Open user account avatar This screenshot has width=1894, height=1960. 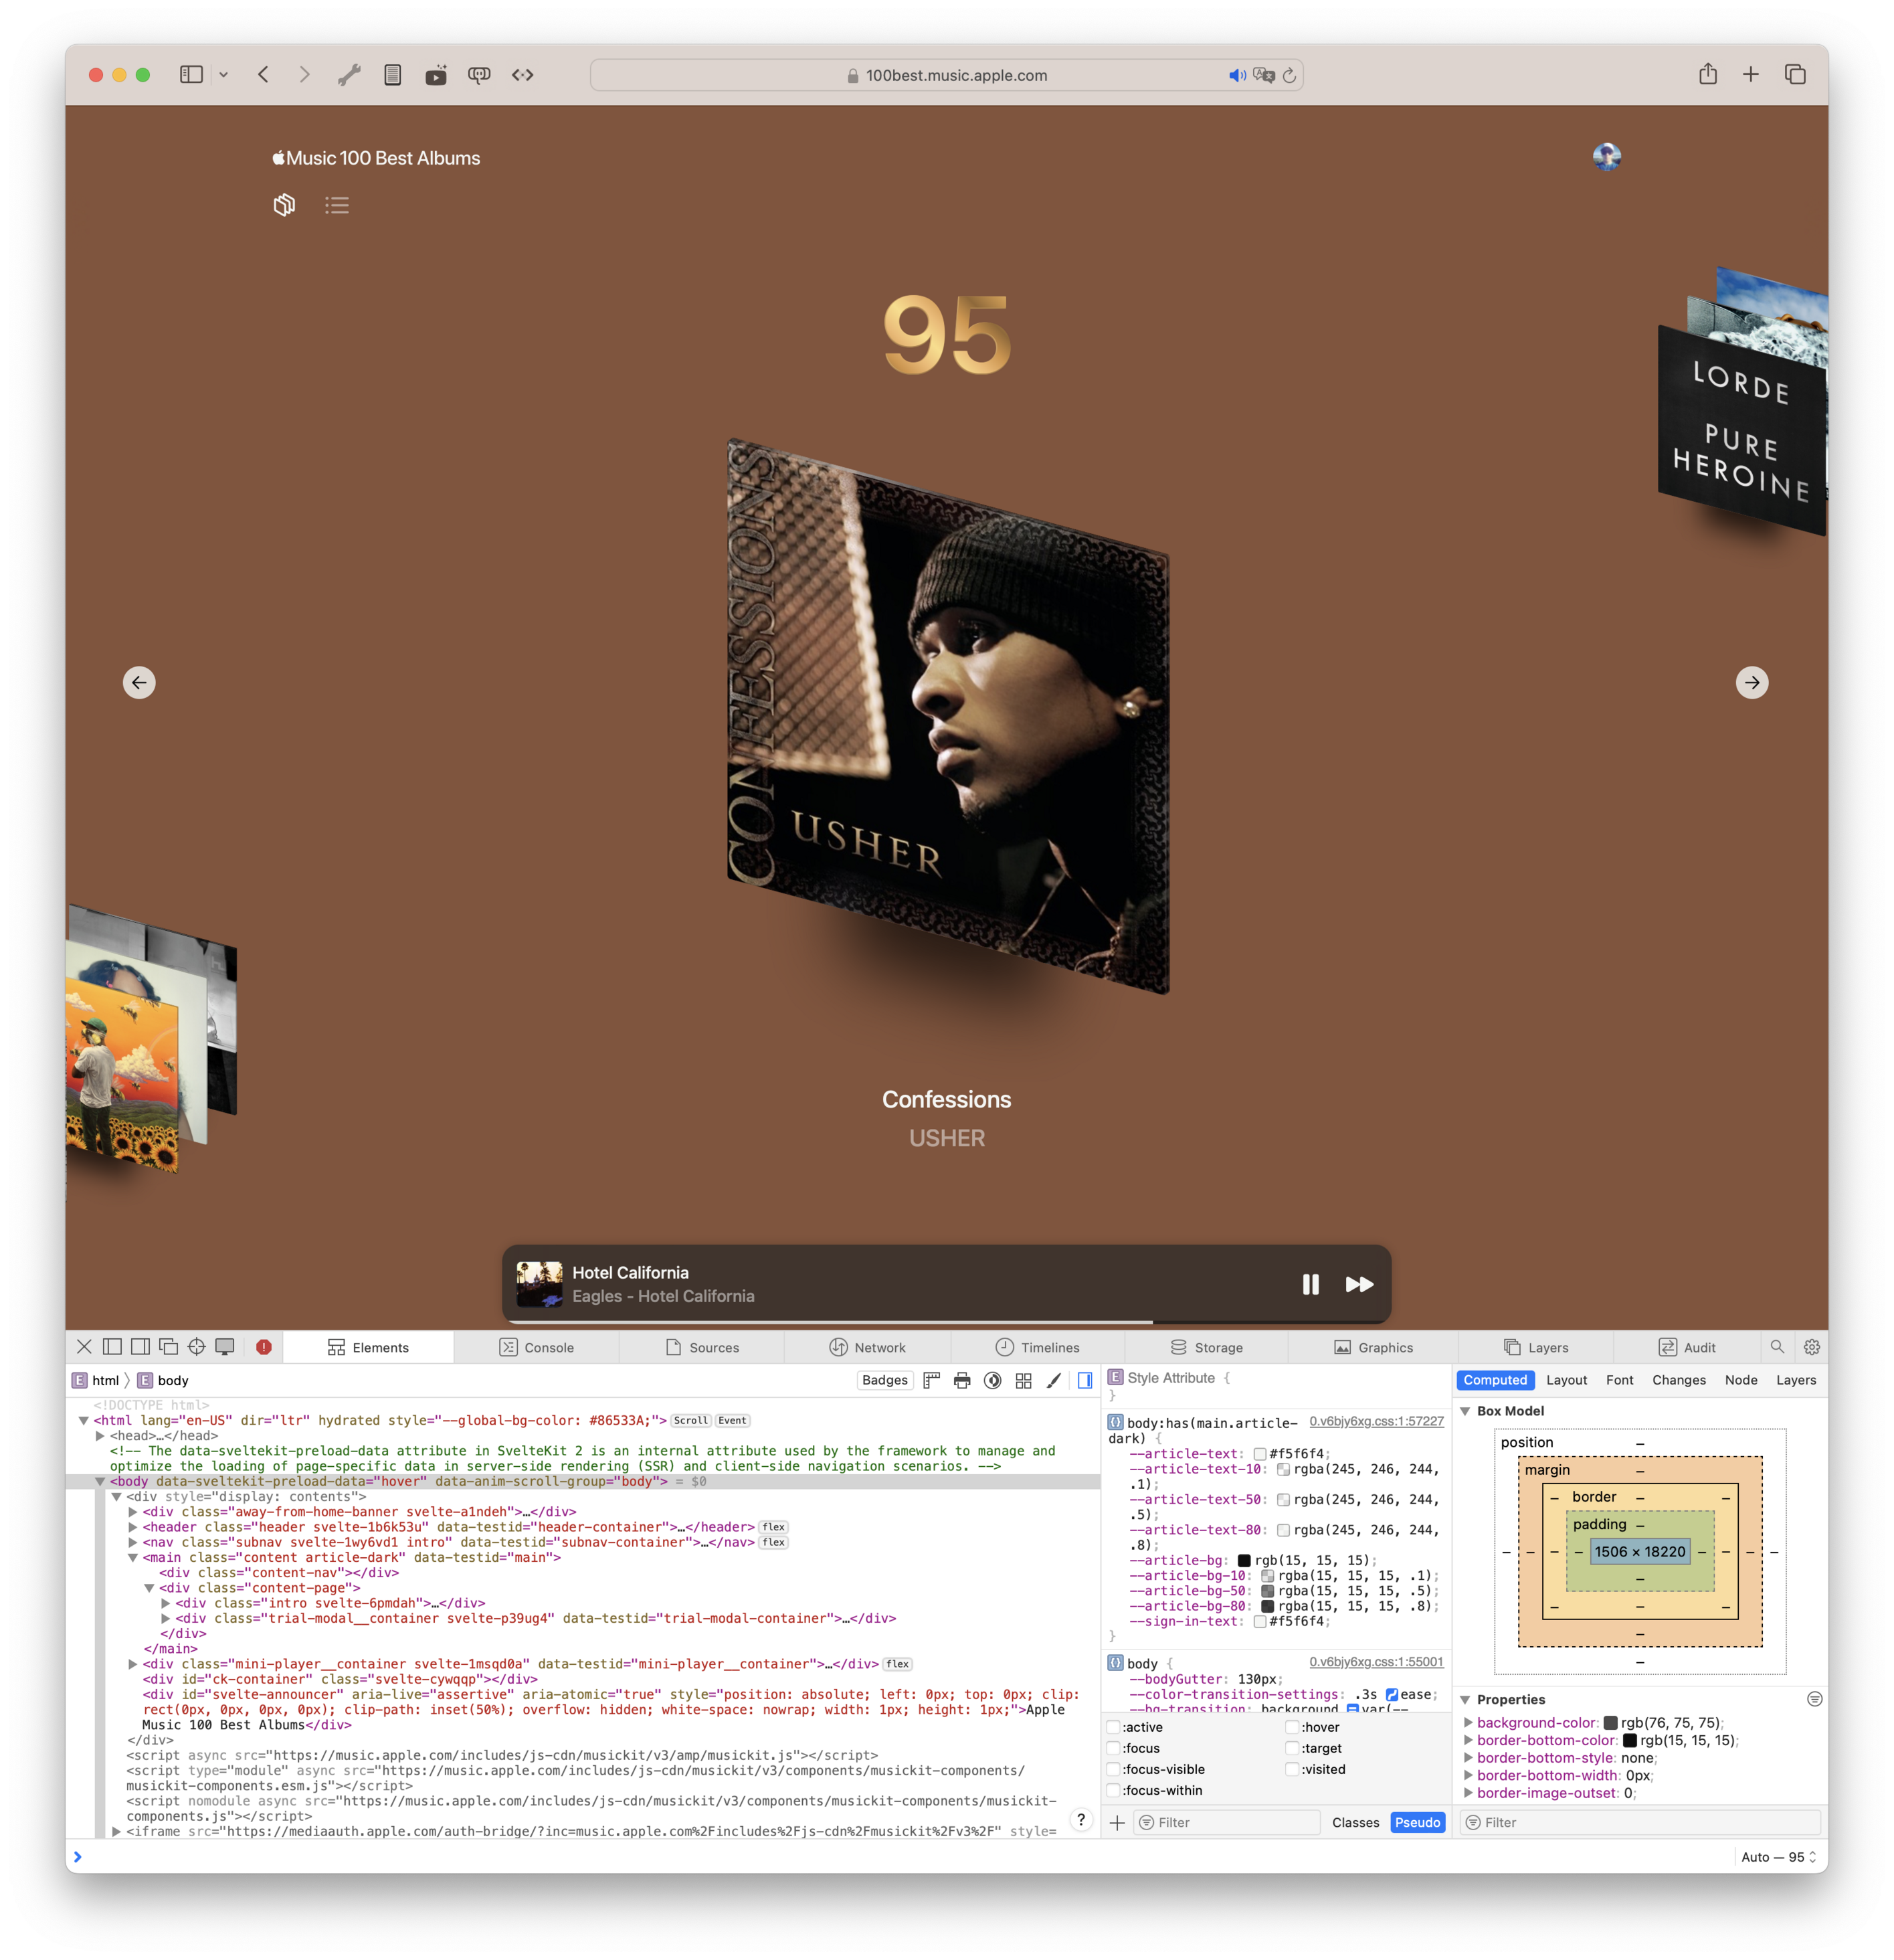(x=1607, y=156)
